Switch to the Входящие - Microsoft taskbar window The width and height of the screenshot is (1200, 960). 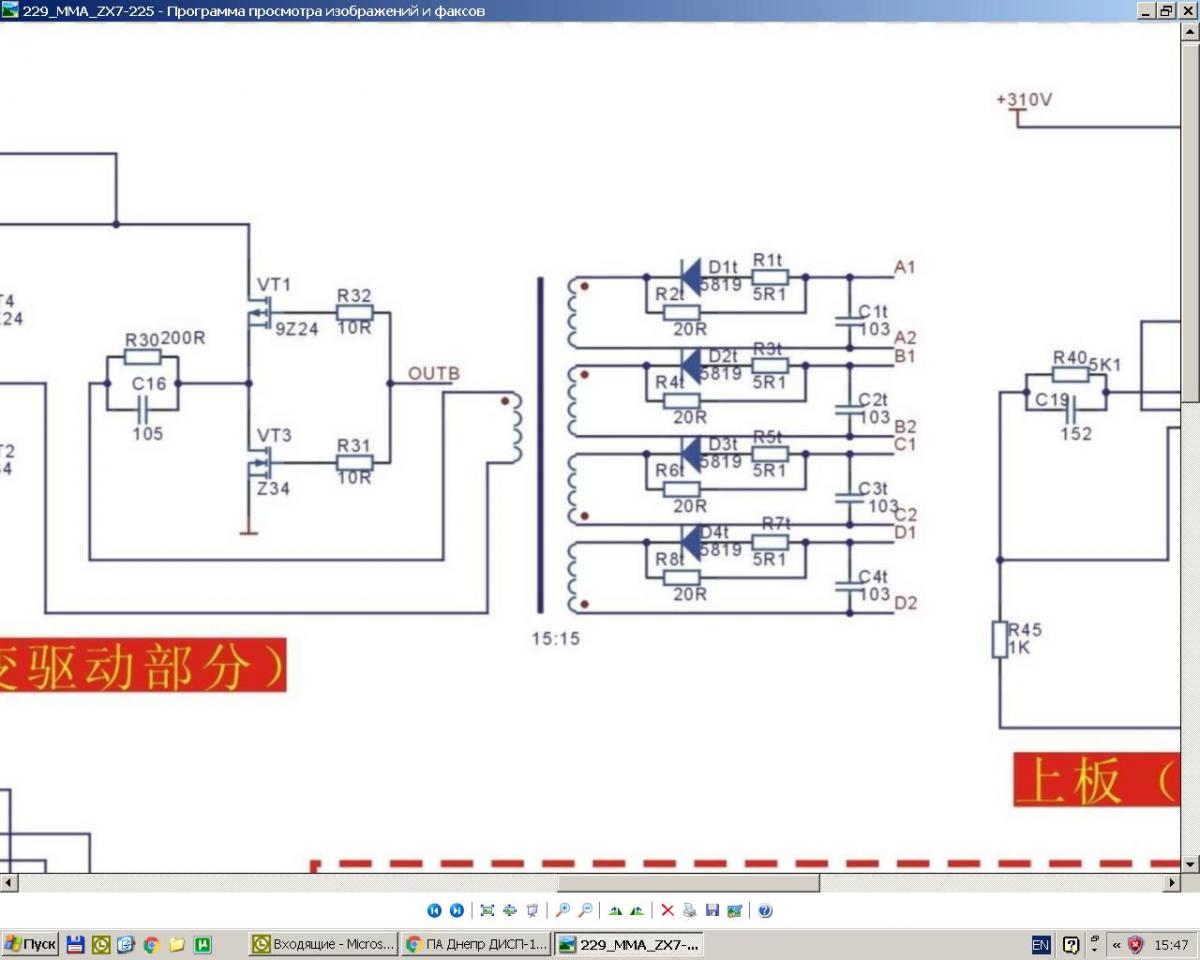click(323, 944)
